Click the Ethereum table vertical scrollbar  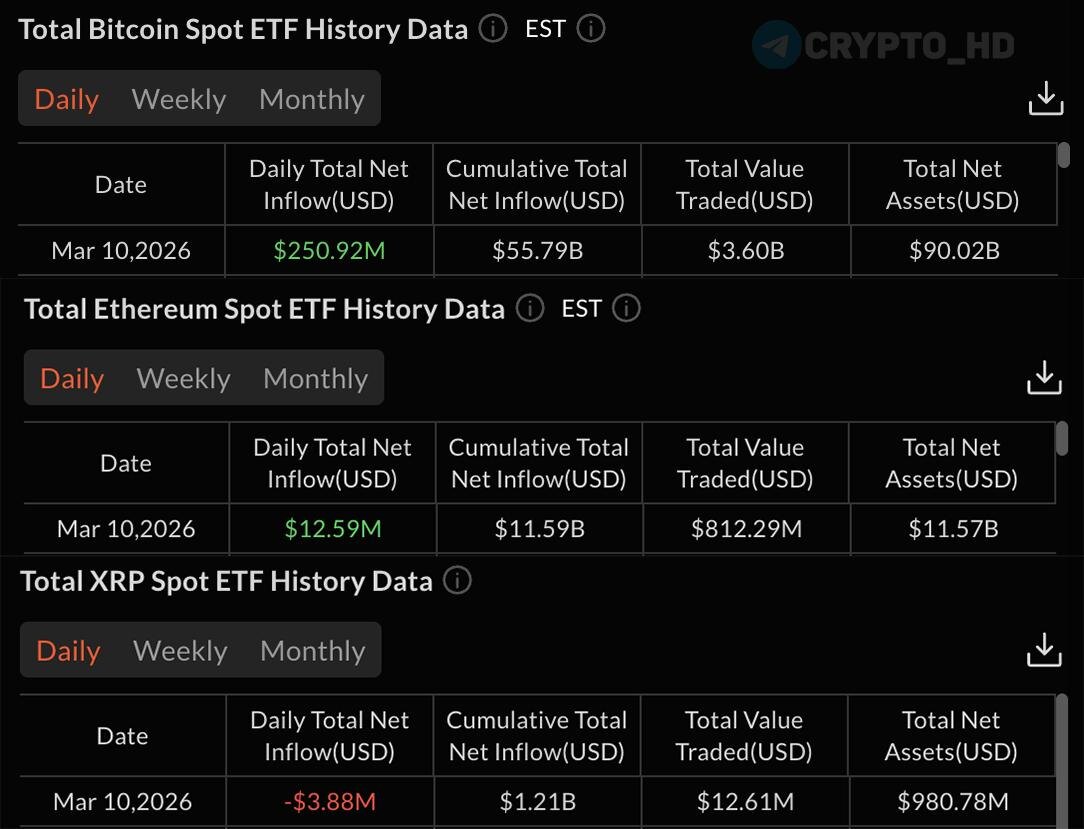pos(1062,436)
